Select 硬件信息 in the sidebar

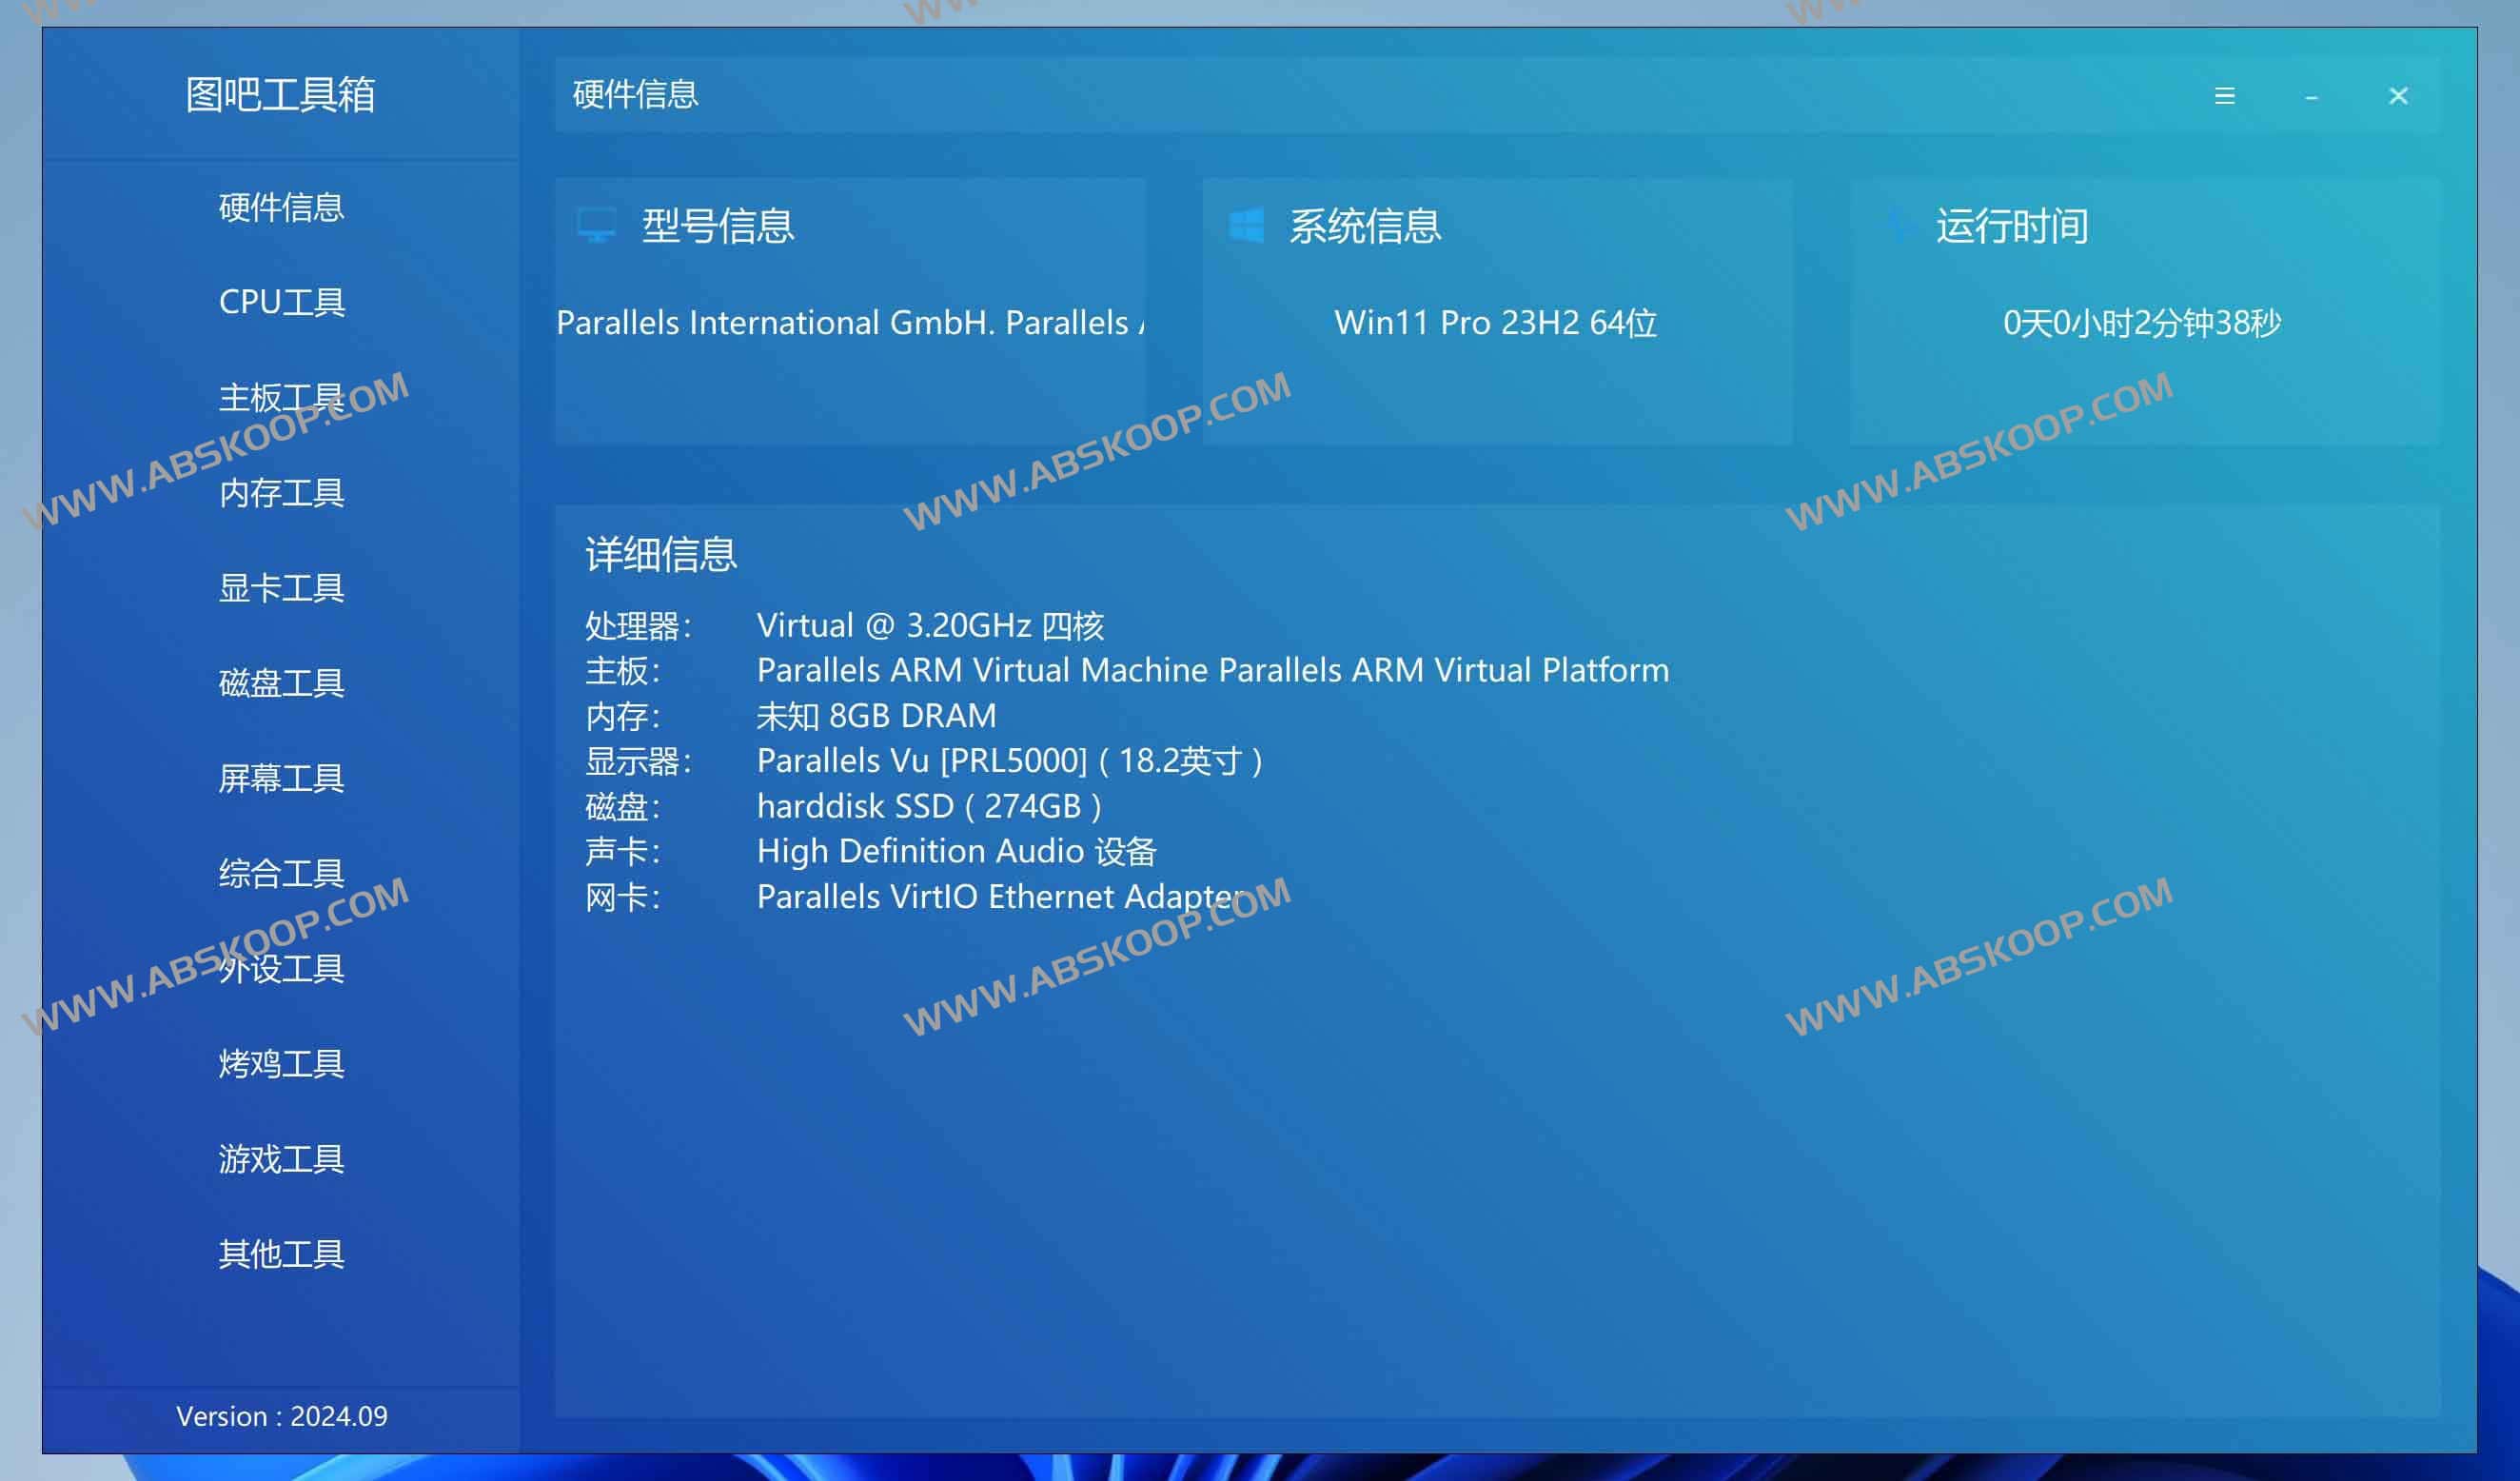coord(282,208)
